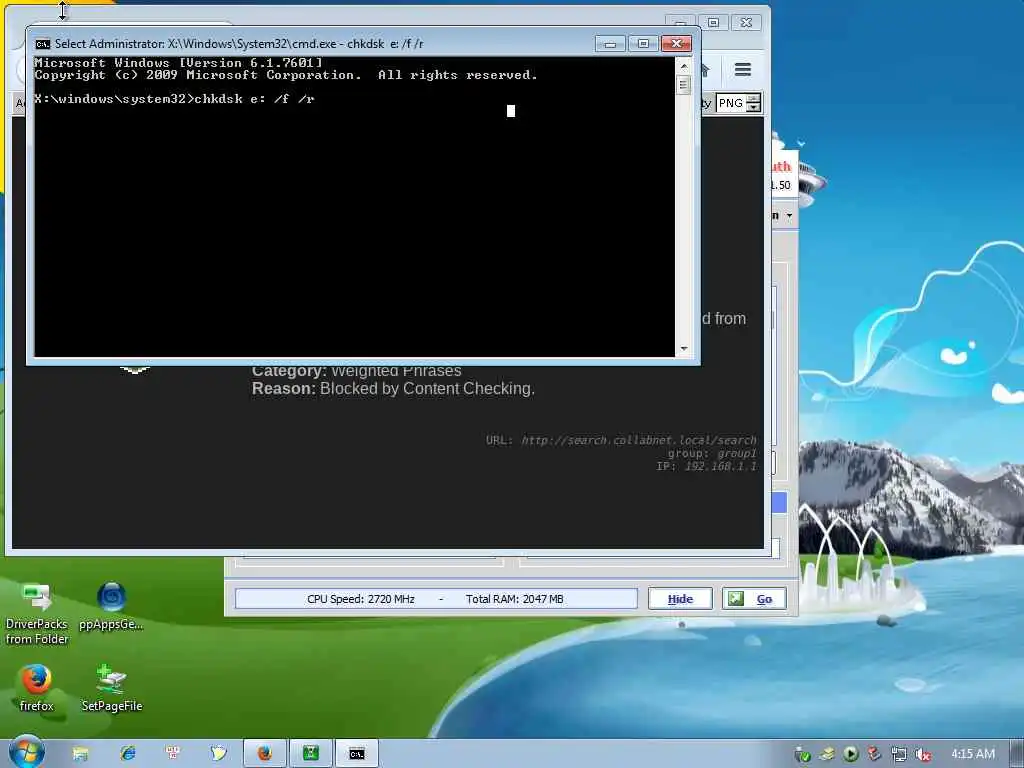The height and width of the screenshot is (768, 1024).
Task: Click Reason: Blocked by Content Checking text
Action: (x=393, y=389)
